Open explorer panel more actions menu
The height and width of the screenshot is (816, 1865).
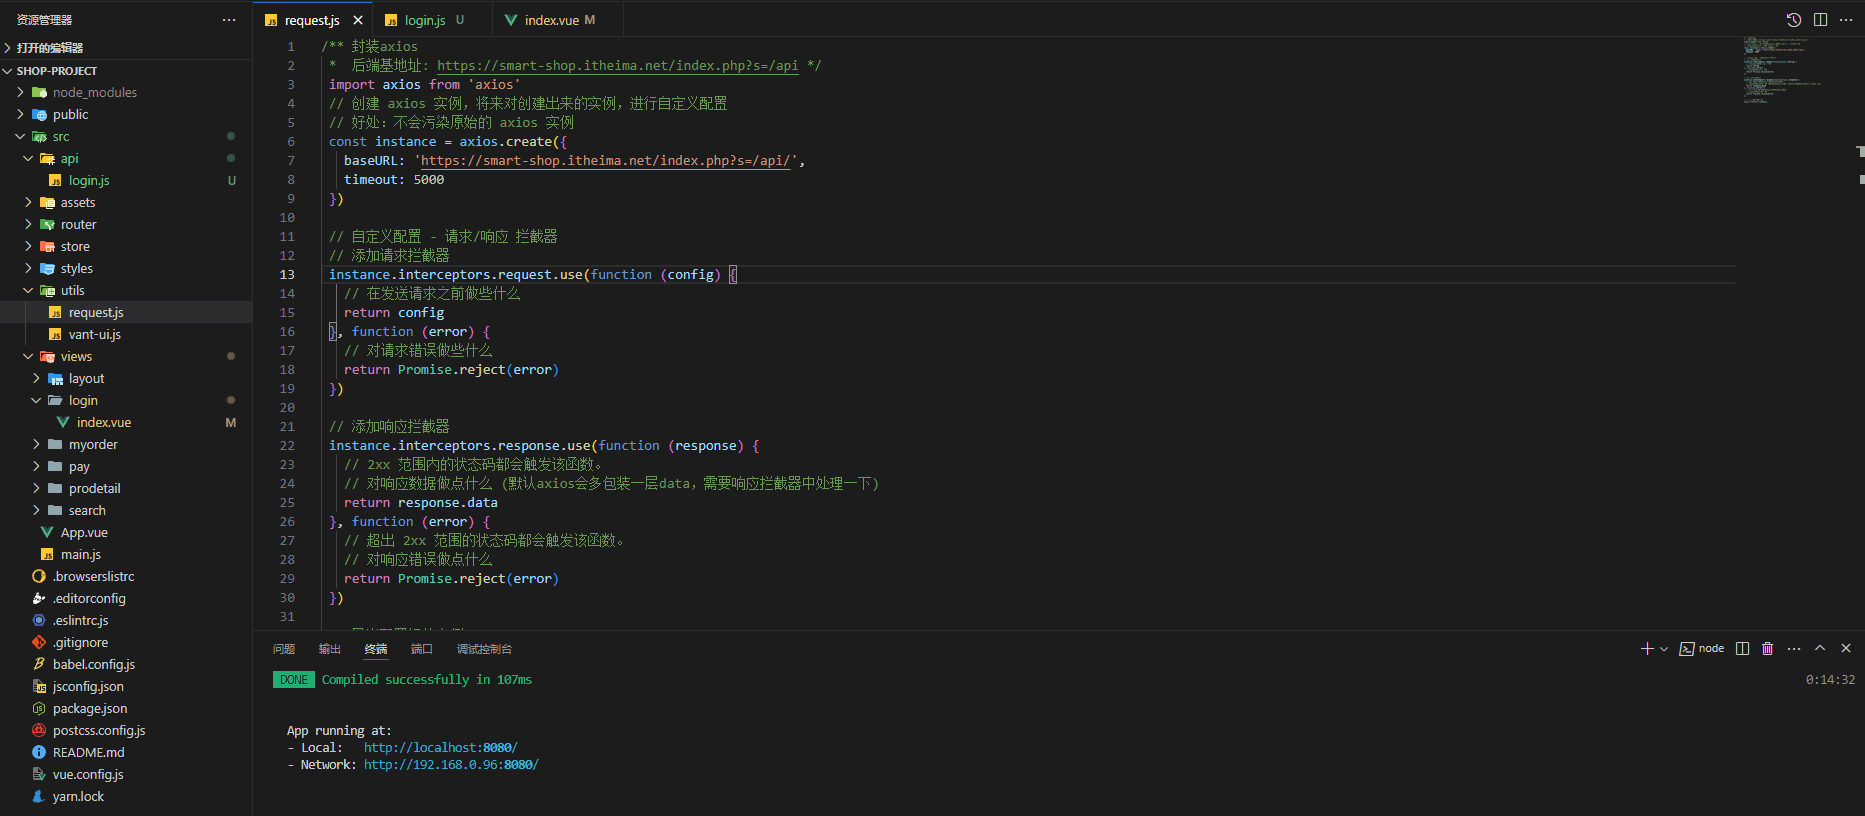coord(229,20)
